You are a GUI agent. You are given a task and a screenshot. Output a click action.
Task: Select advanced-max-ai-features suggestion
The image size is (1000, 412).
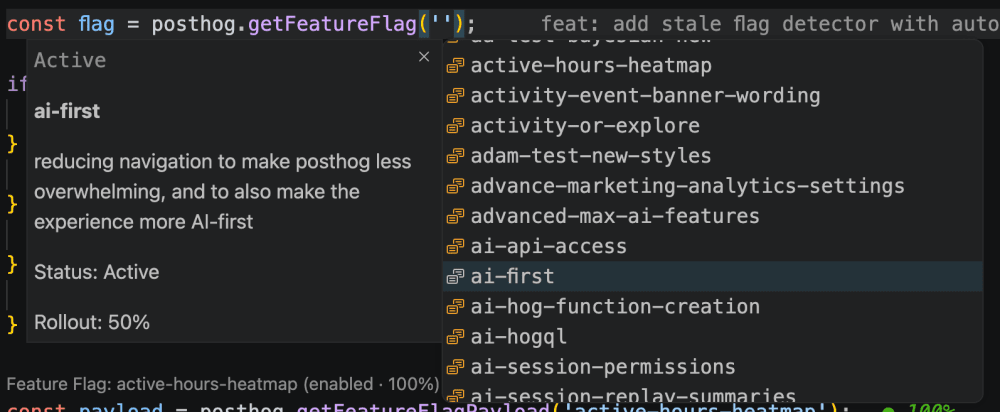coord(712,216)
